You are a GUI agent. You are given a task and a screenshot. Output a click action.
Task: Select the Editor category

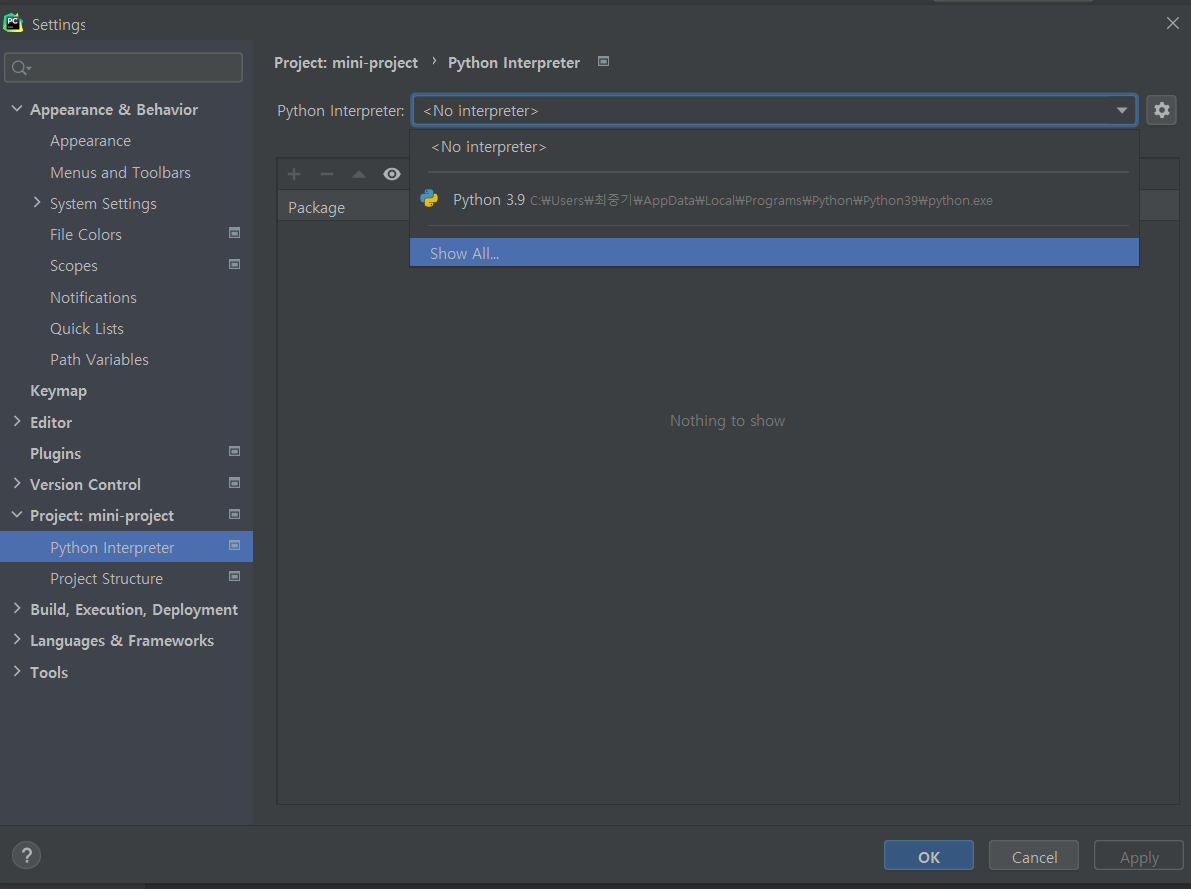51,422
